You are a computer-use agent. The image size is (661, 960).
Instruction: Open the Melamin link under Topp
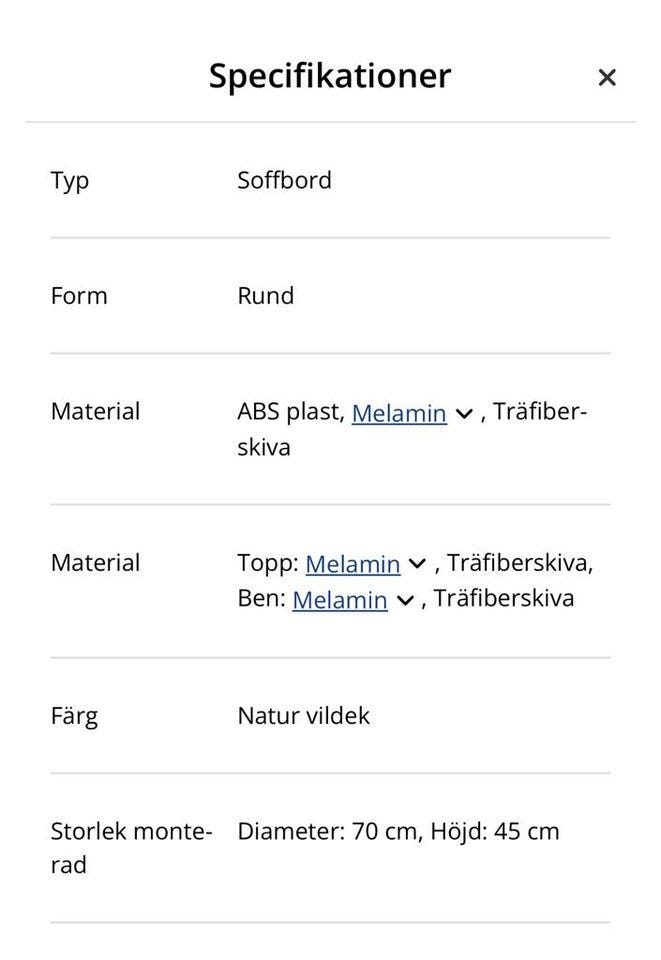tap(352, 564)
